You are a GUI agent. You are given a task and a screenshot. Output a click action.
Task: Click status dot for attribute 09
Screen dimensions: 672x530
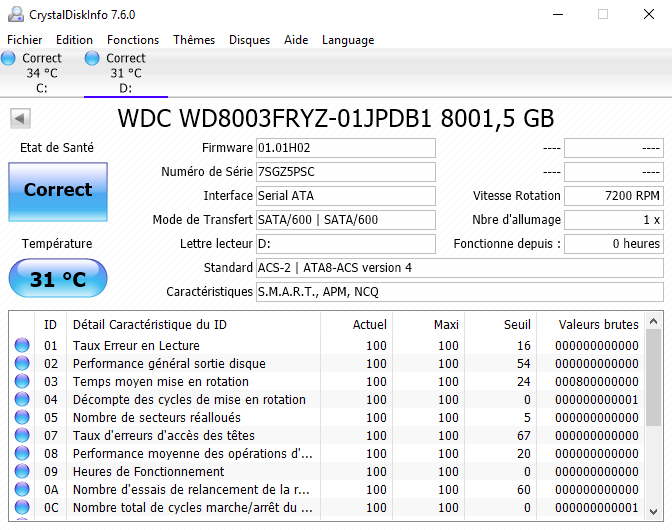point(22,471)
